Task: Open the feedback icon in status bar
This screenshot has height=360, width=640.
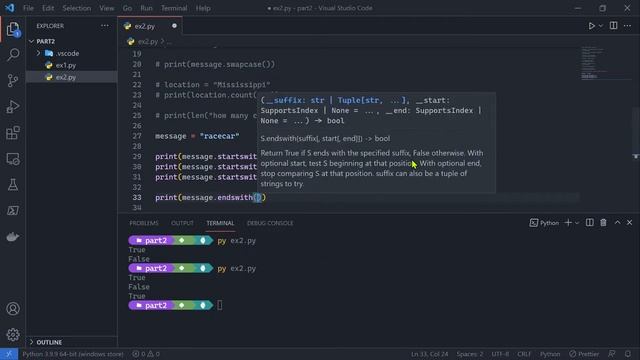Action: (x=612, y=354)
